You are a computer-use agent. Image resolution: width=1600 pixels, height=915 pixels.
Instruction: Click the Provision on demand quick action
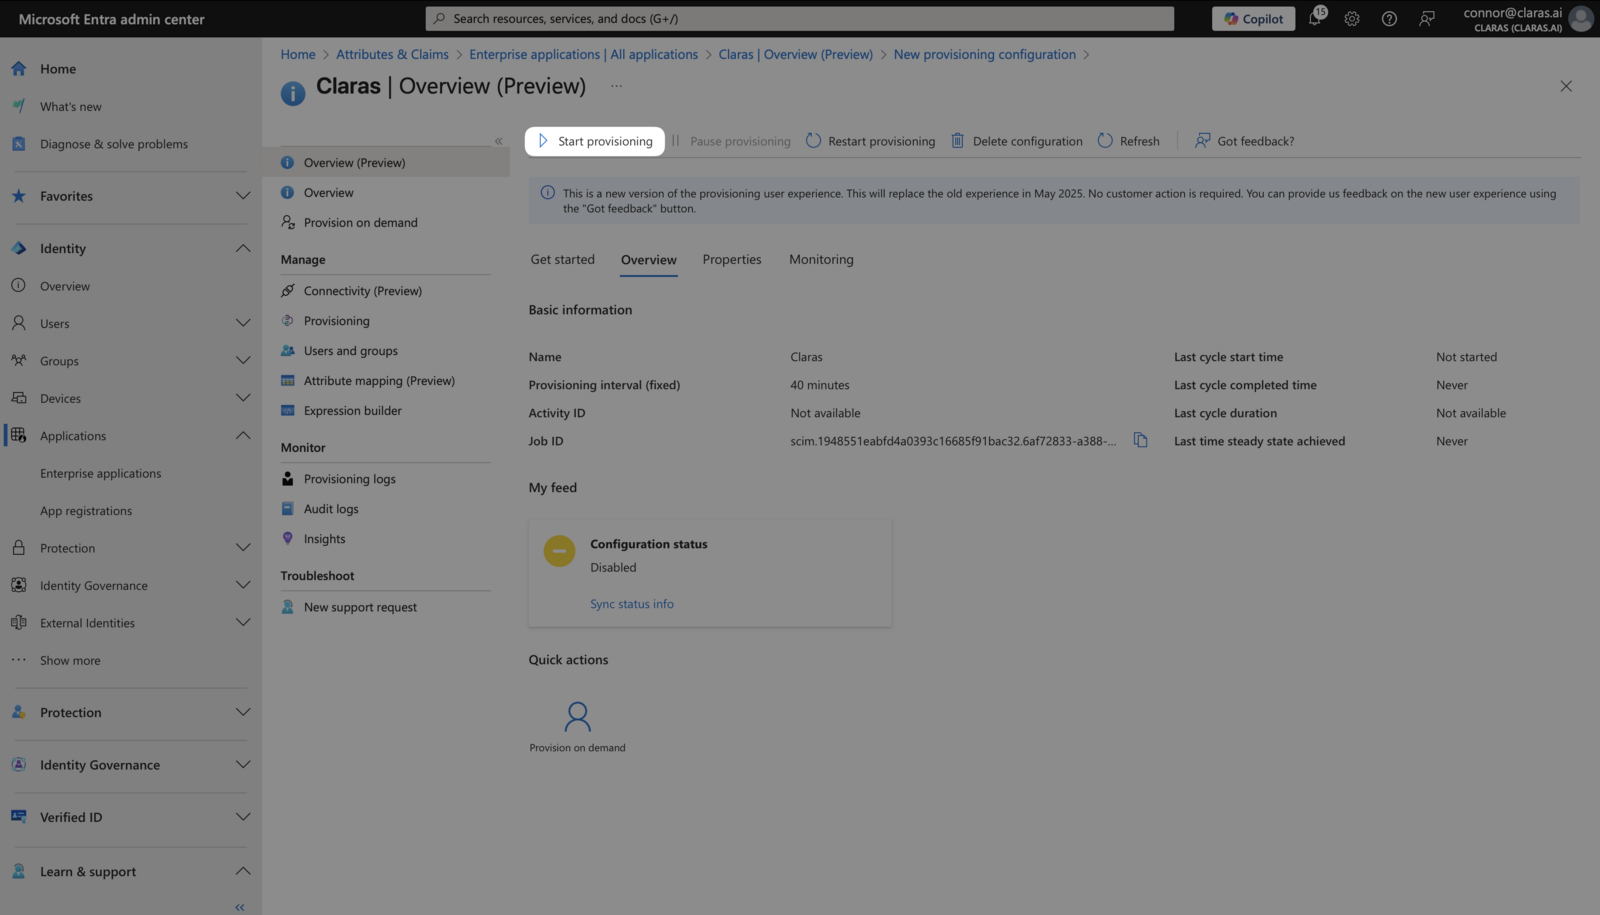(x=577, y=727)
